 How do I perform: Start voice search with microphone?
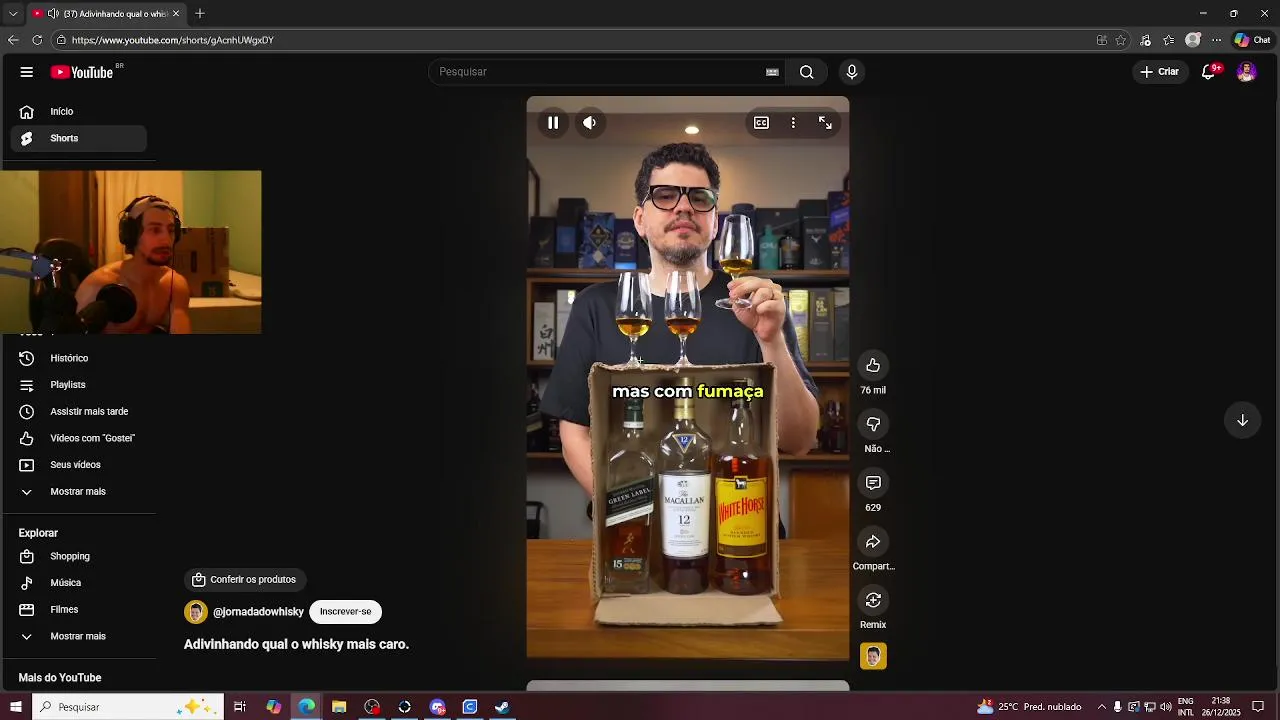point(852,72)
